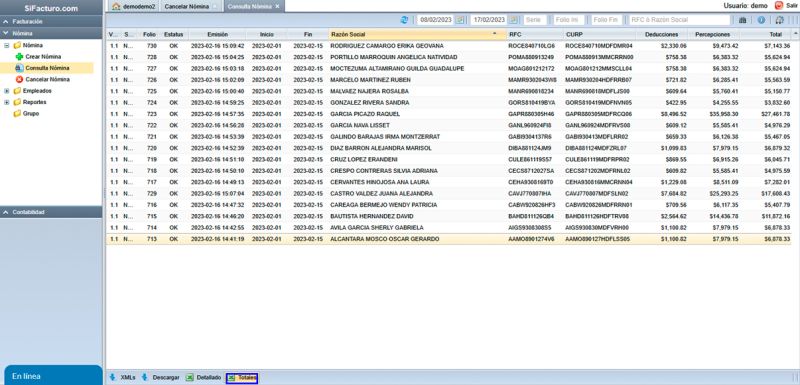Expand the Facturación accordion panel
Viewport: 800px width, 385px height.
tap(51, 22)
